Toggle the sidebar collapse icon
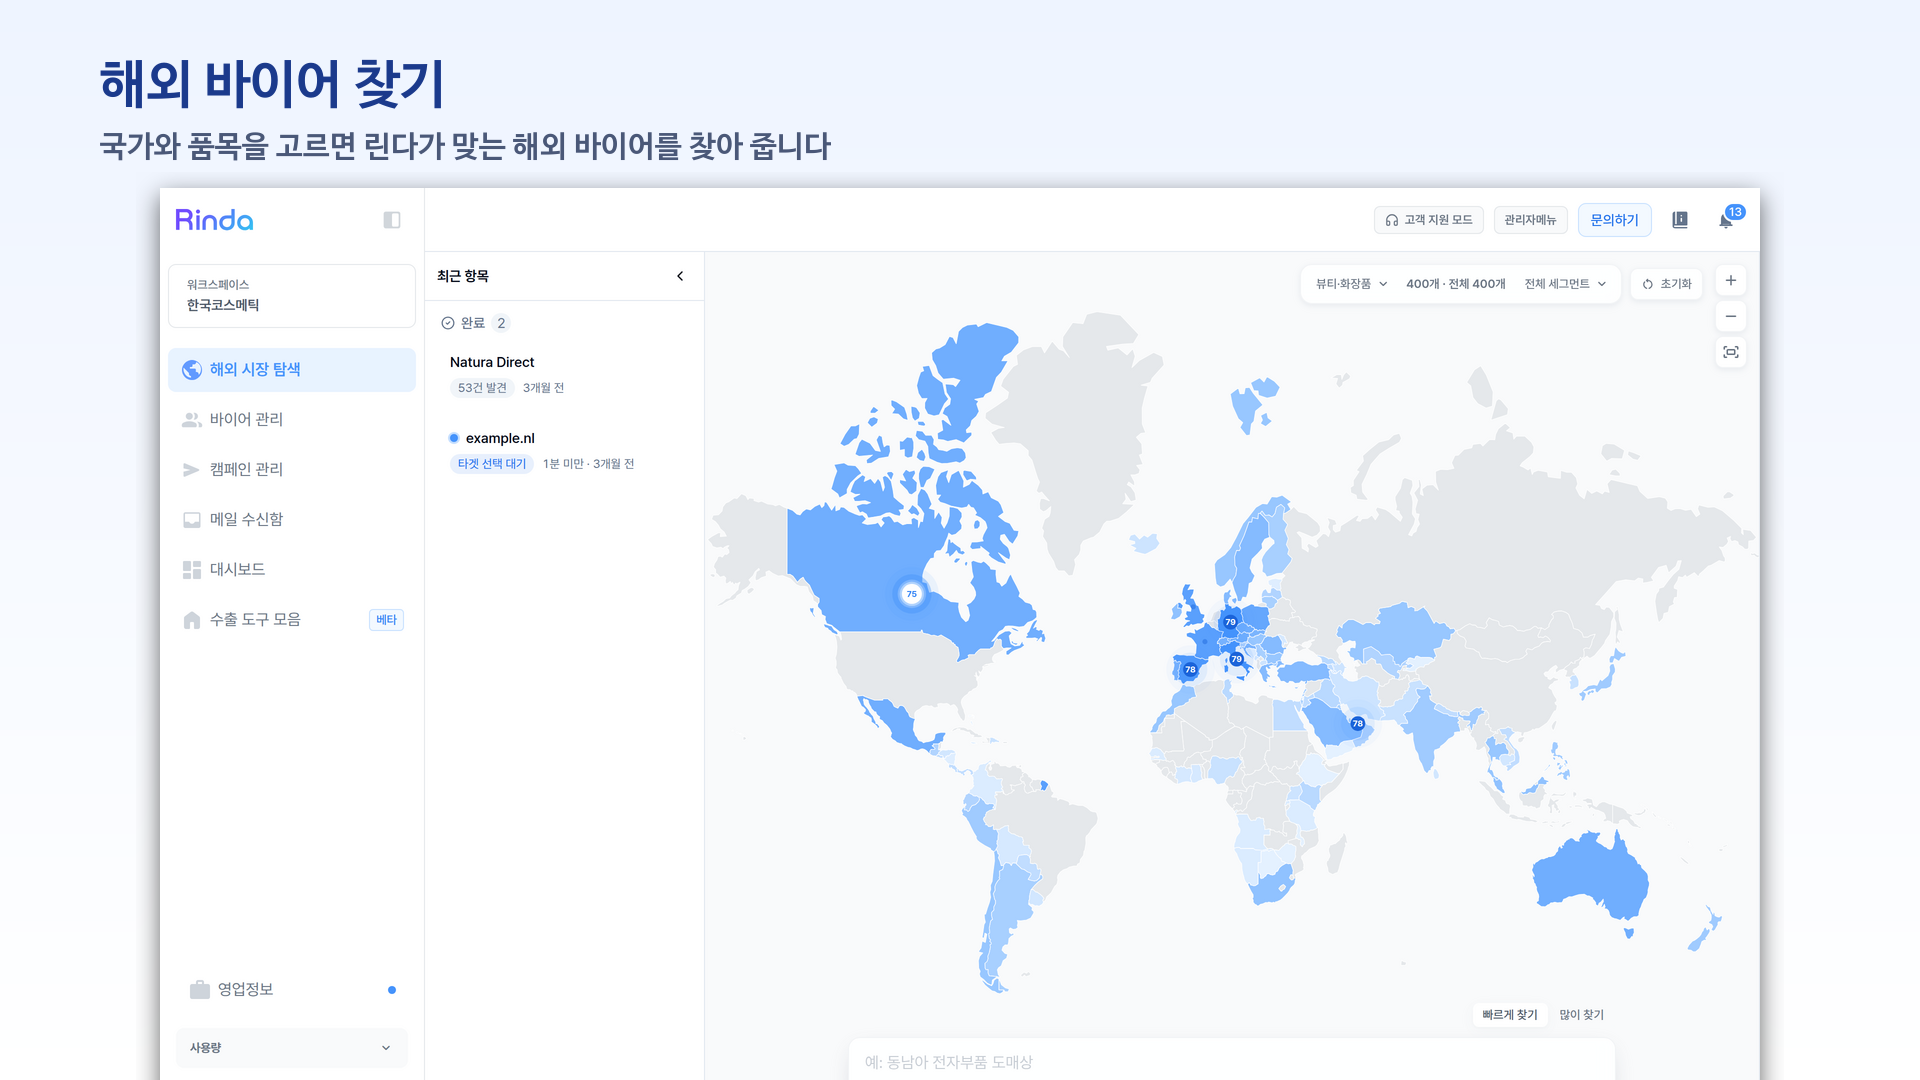 click(392, 220)
